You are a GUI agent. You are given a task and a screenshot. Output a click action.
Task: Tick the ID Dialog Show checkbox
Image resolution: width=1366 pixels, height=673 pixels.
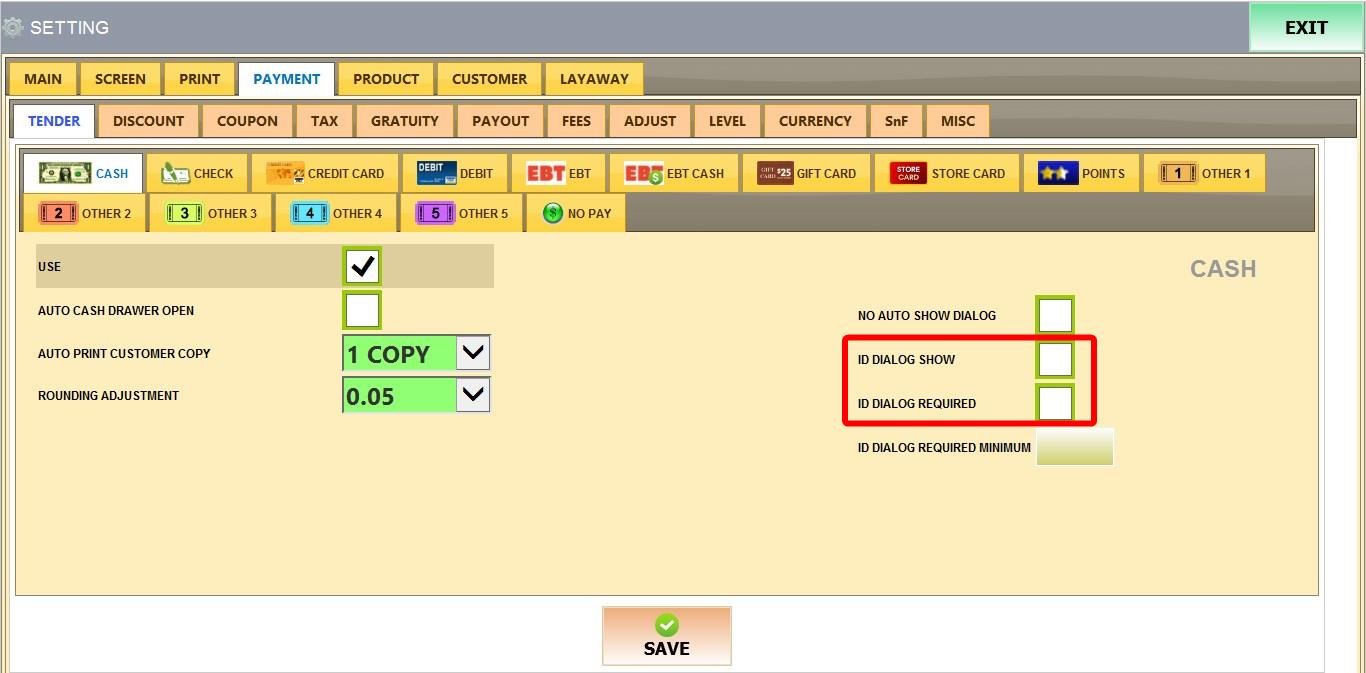tap(1055, 359)
